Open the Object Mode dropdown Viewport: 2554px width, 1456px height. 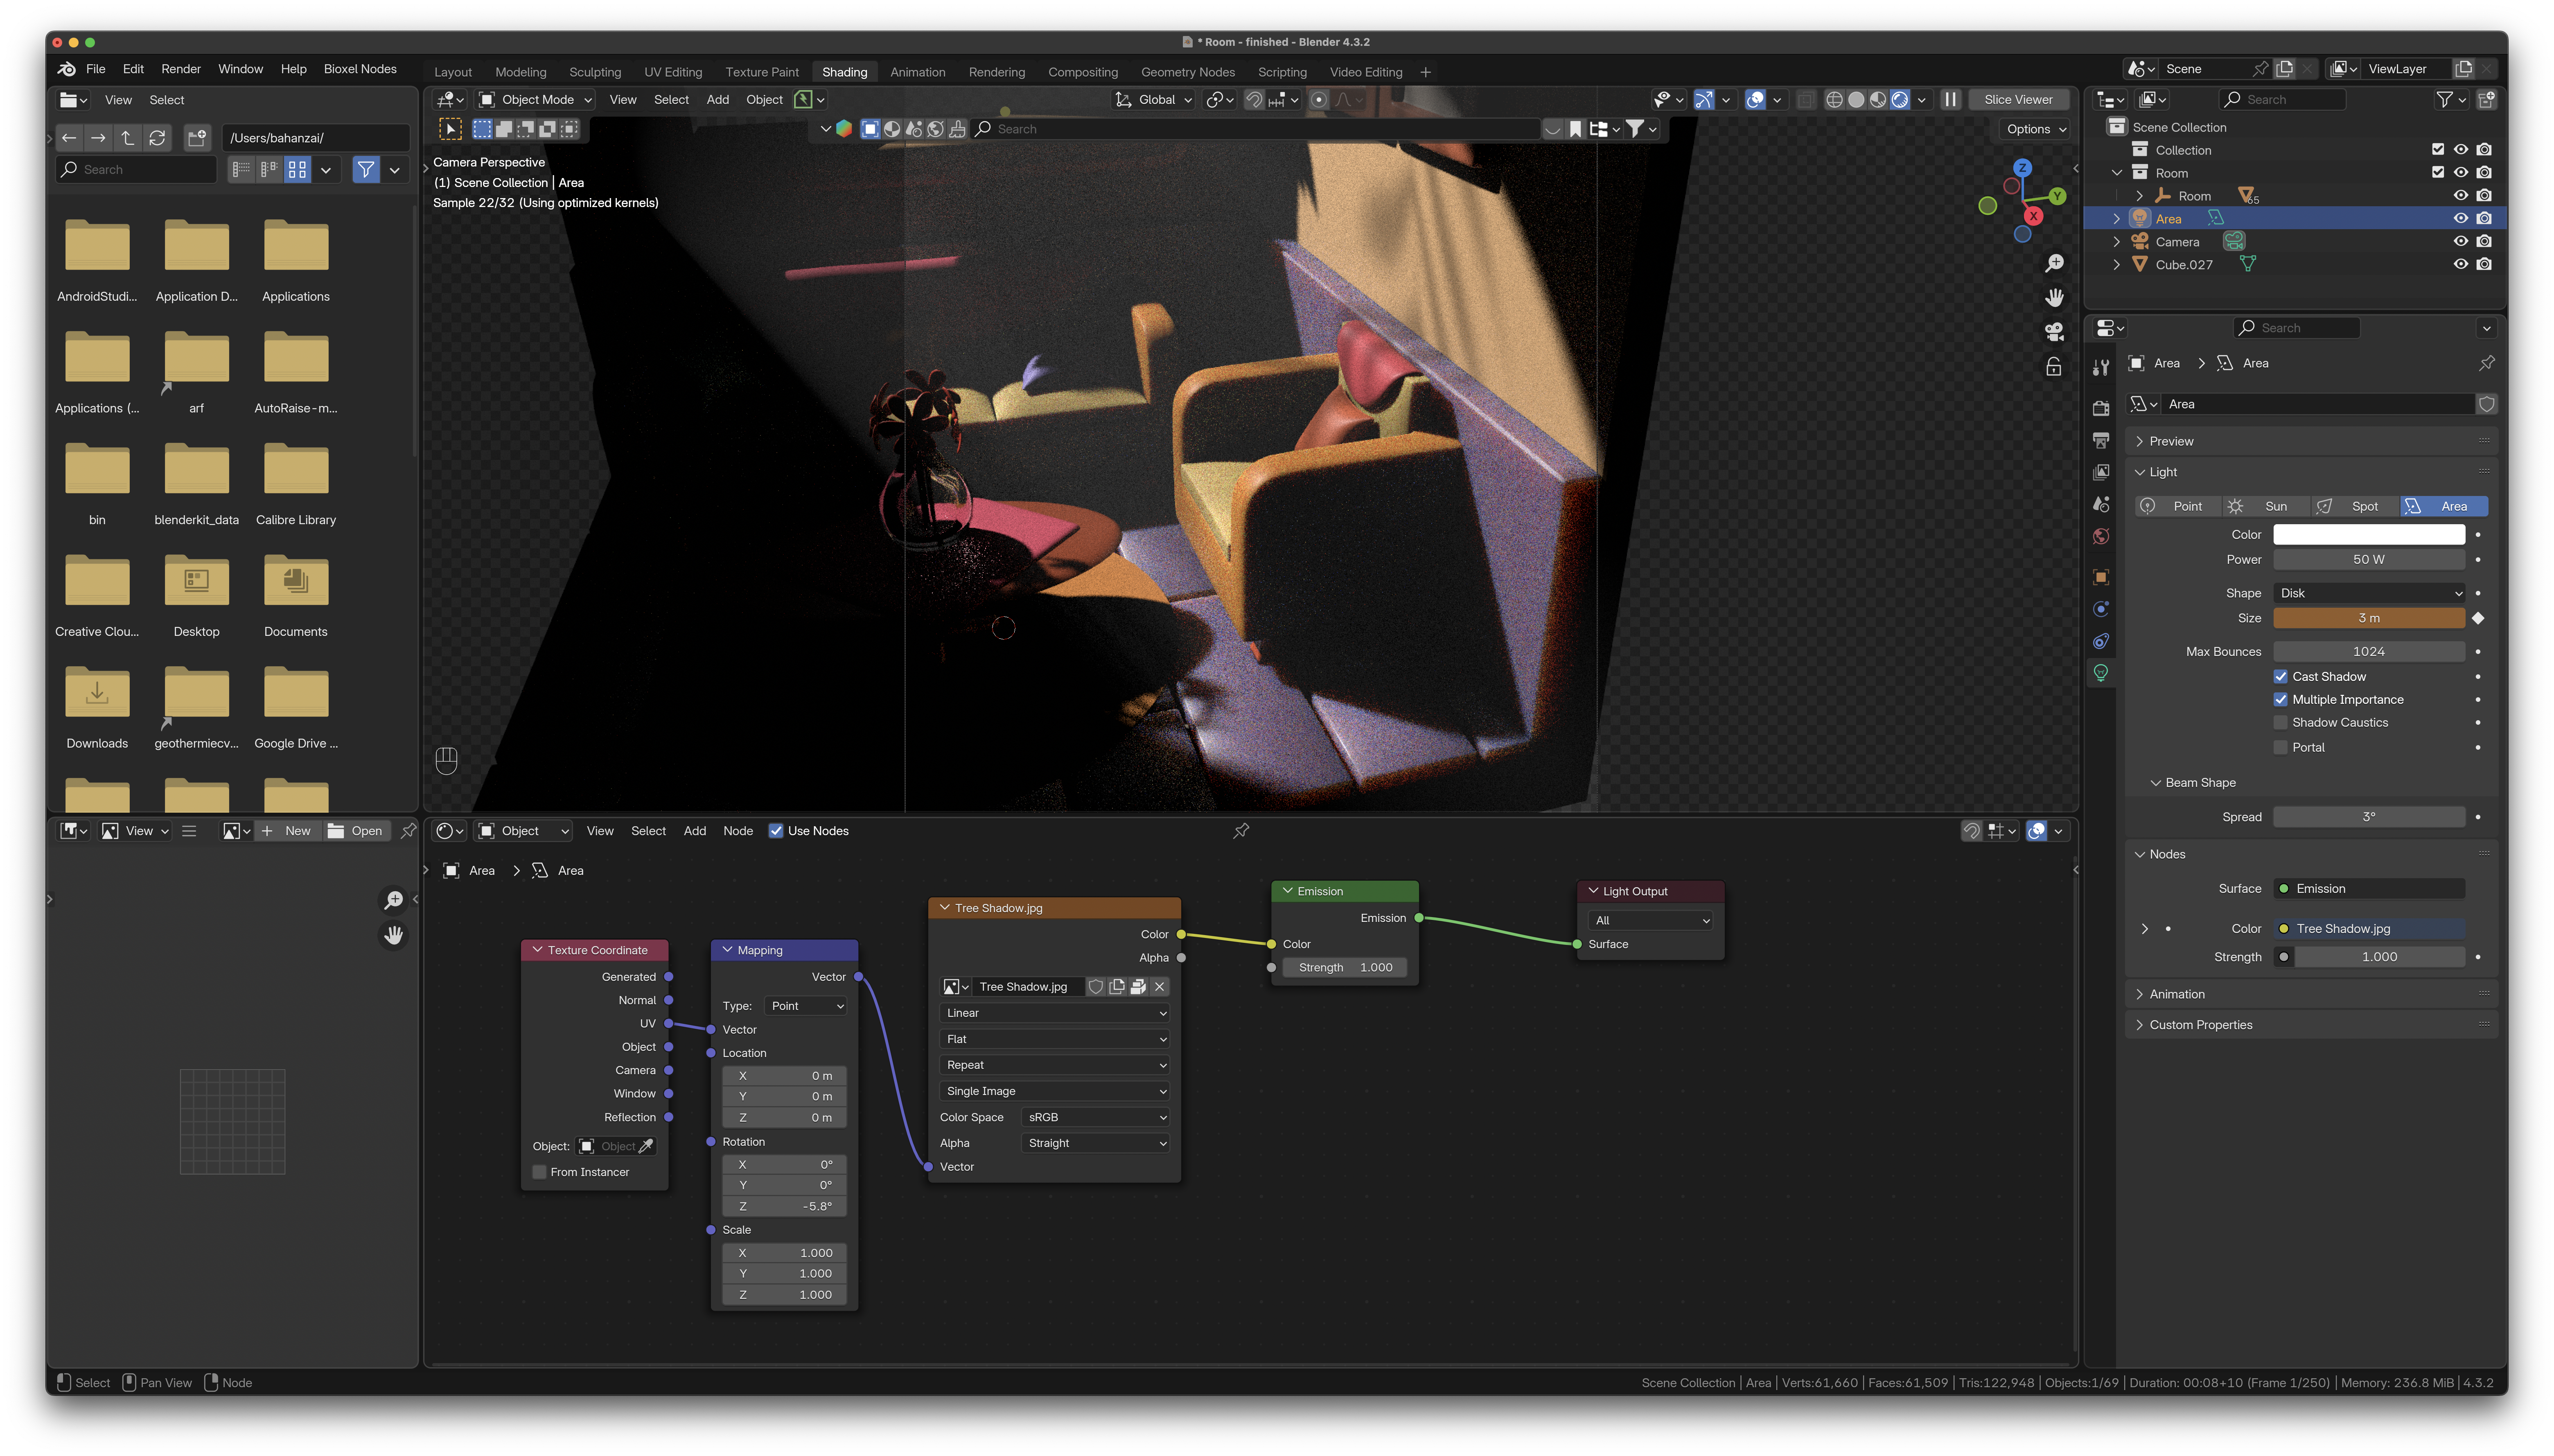[x=536, y=100]
